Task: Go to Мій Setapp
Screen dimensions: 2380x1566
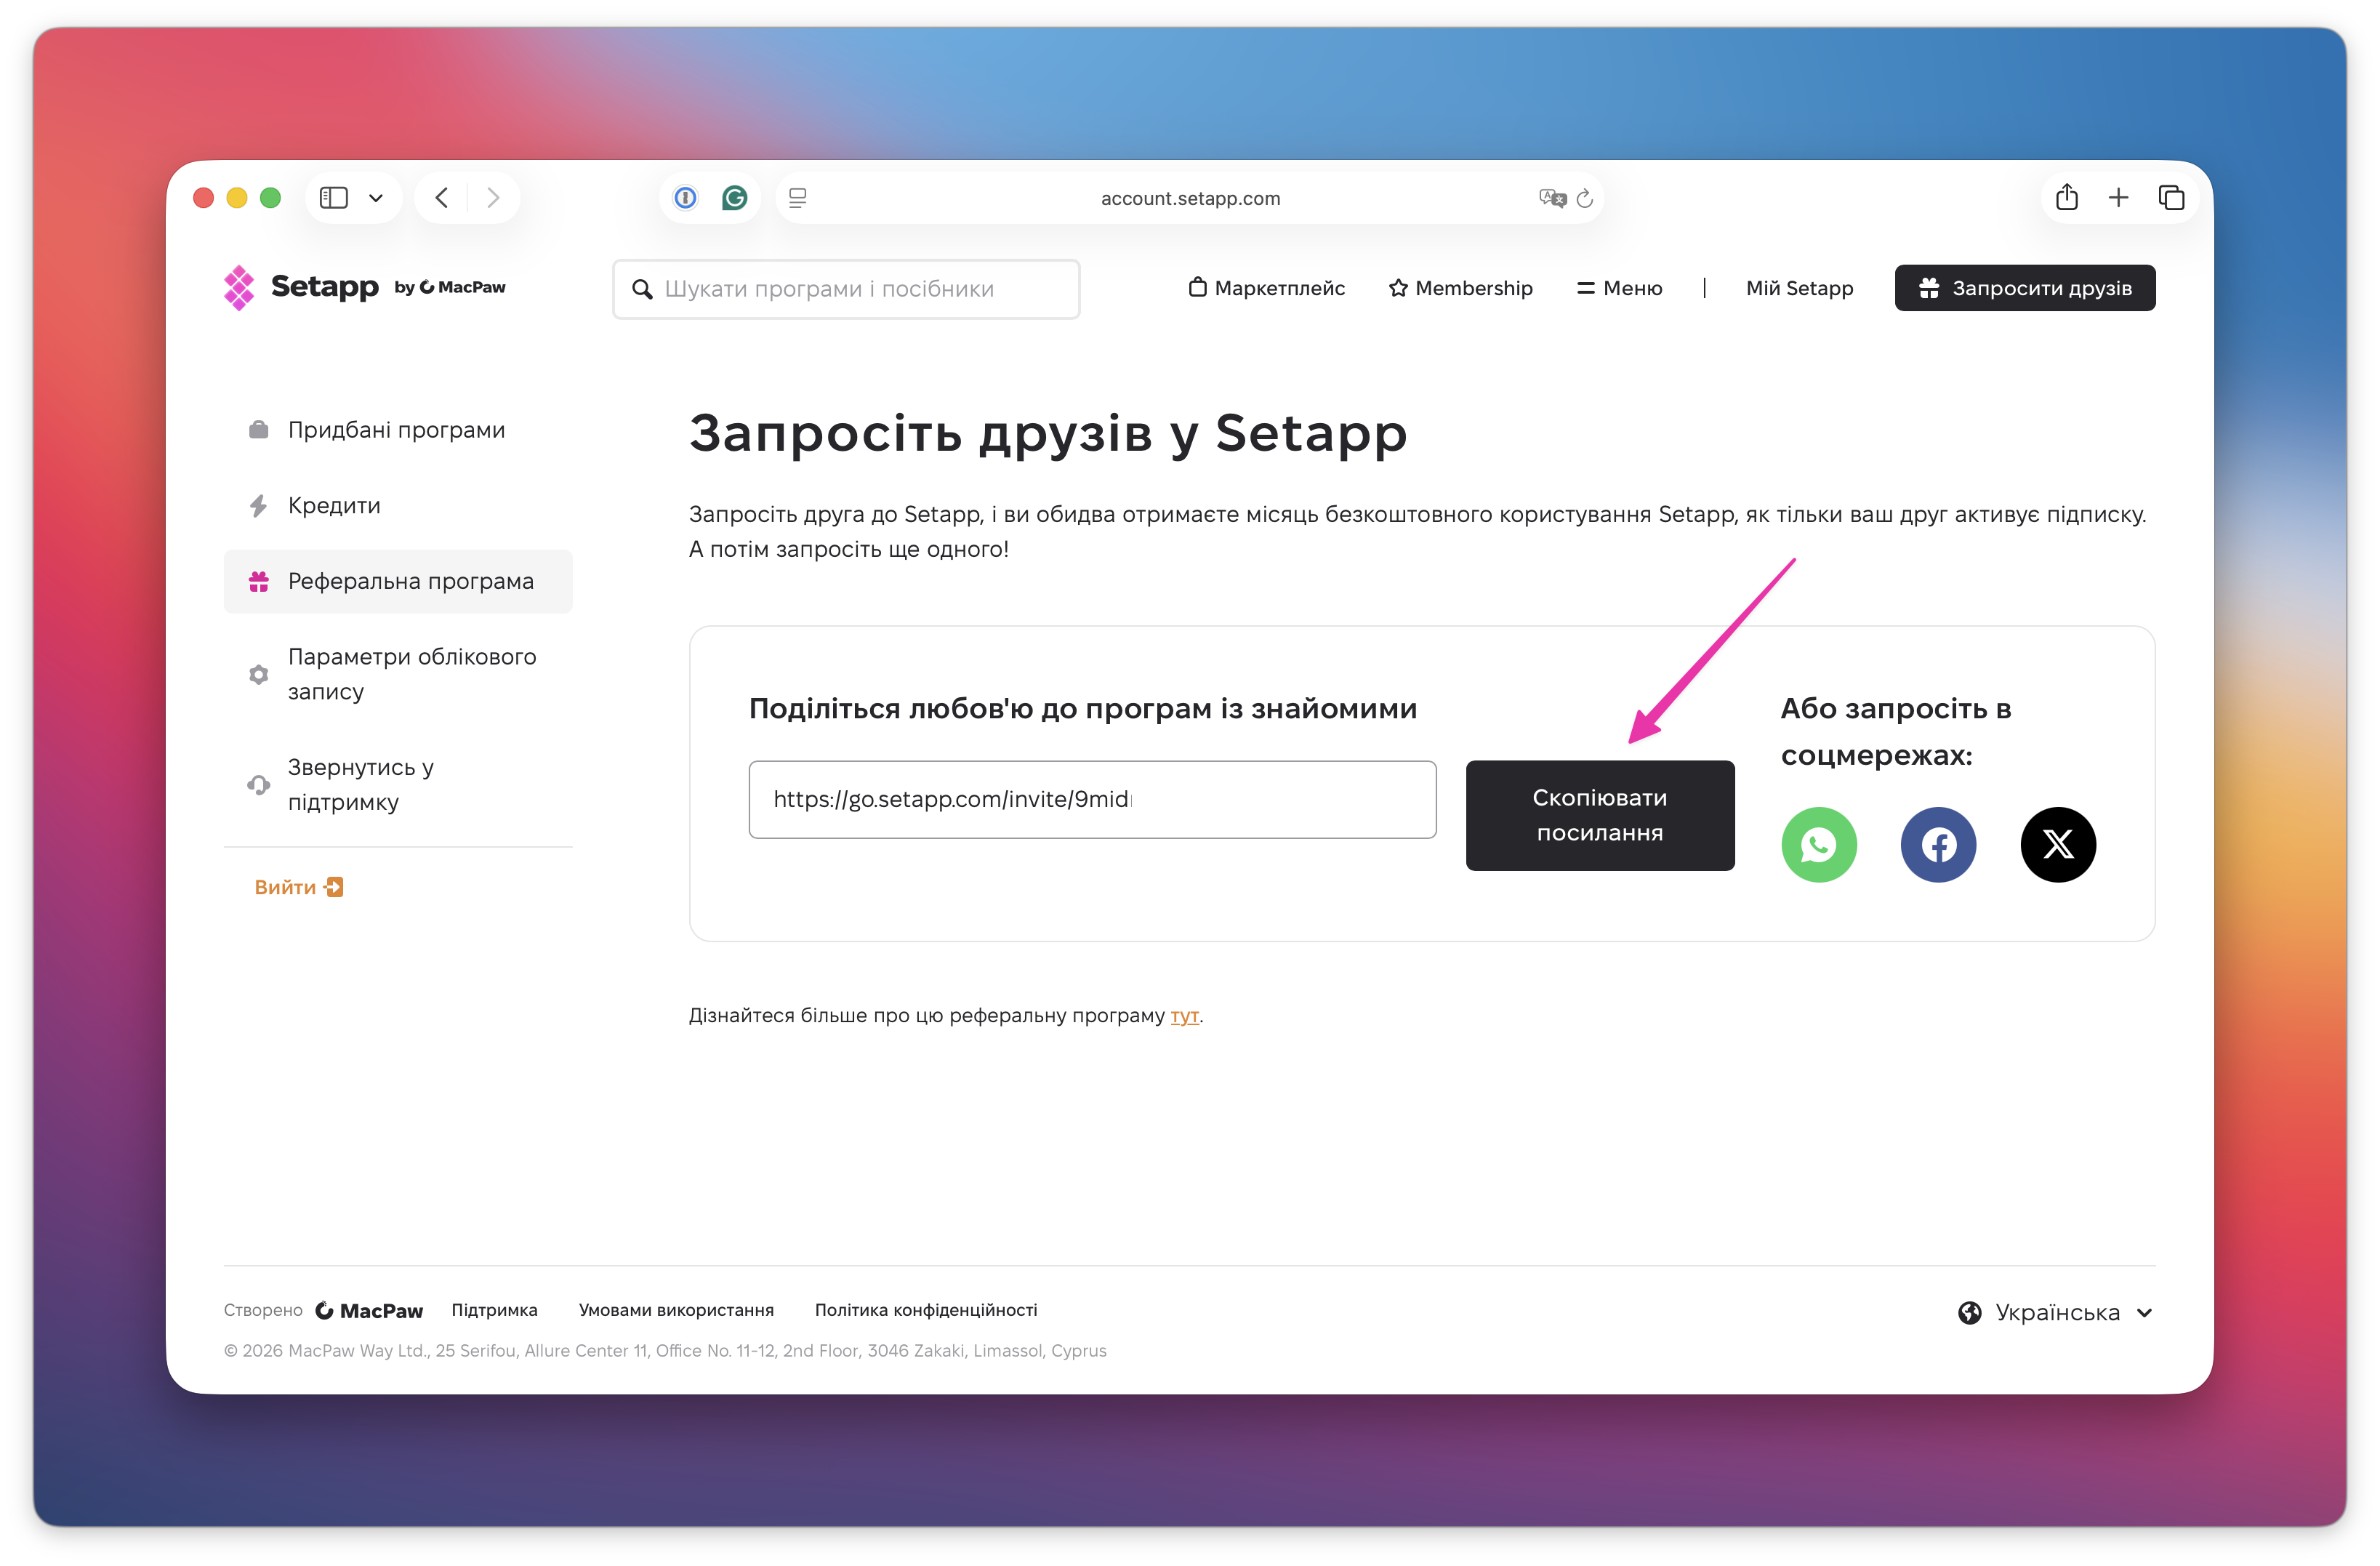Action: pyautogui.click(x=1799, y=288)
